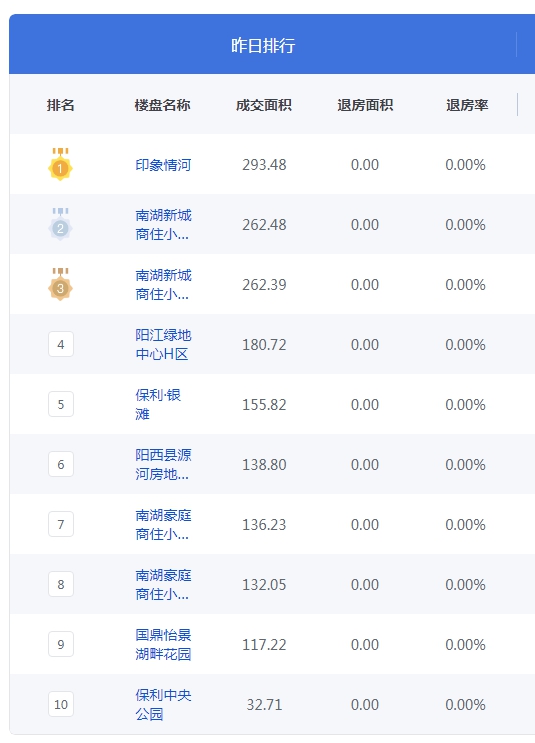Image resolution: width=535 pixels, height=743 pixels.
Task: Select the rank 4 number badge
Action: point(61,344)
